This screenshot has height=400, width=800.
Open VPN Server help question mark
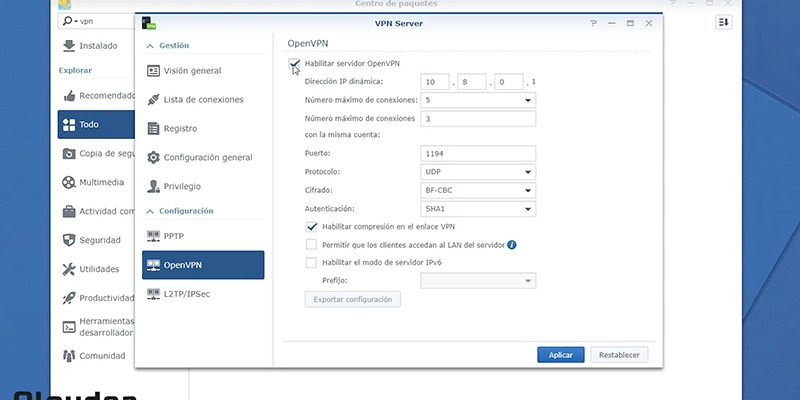click(x=593, y=23)
